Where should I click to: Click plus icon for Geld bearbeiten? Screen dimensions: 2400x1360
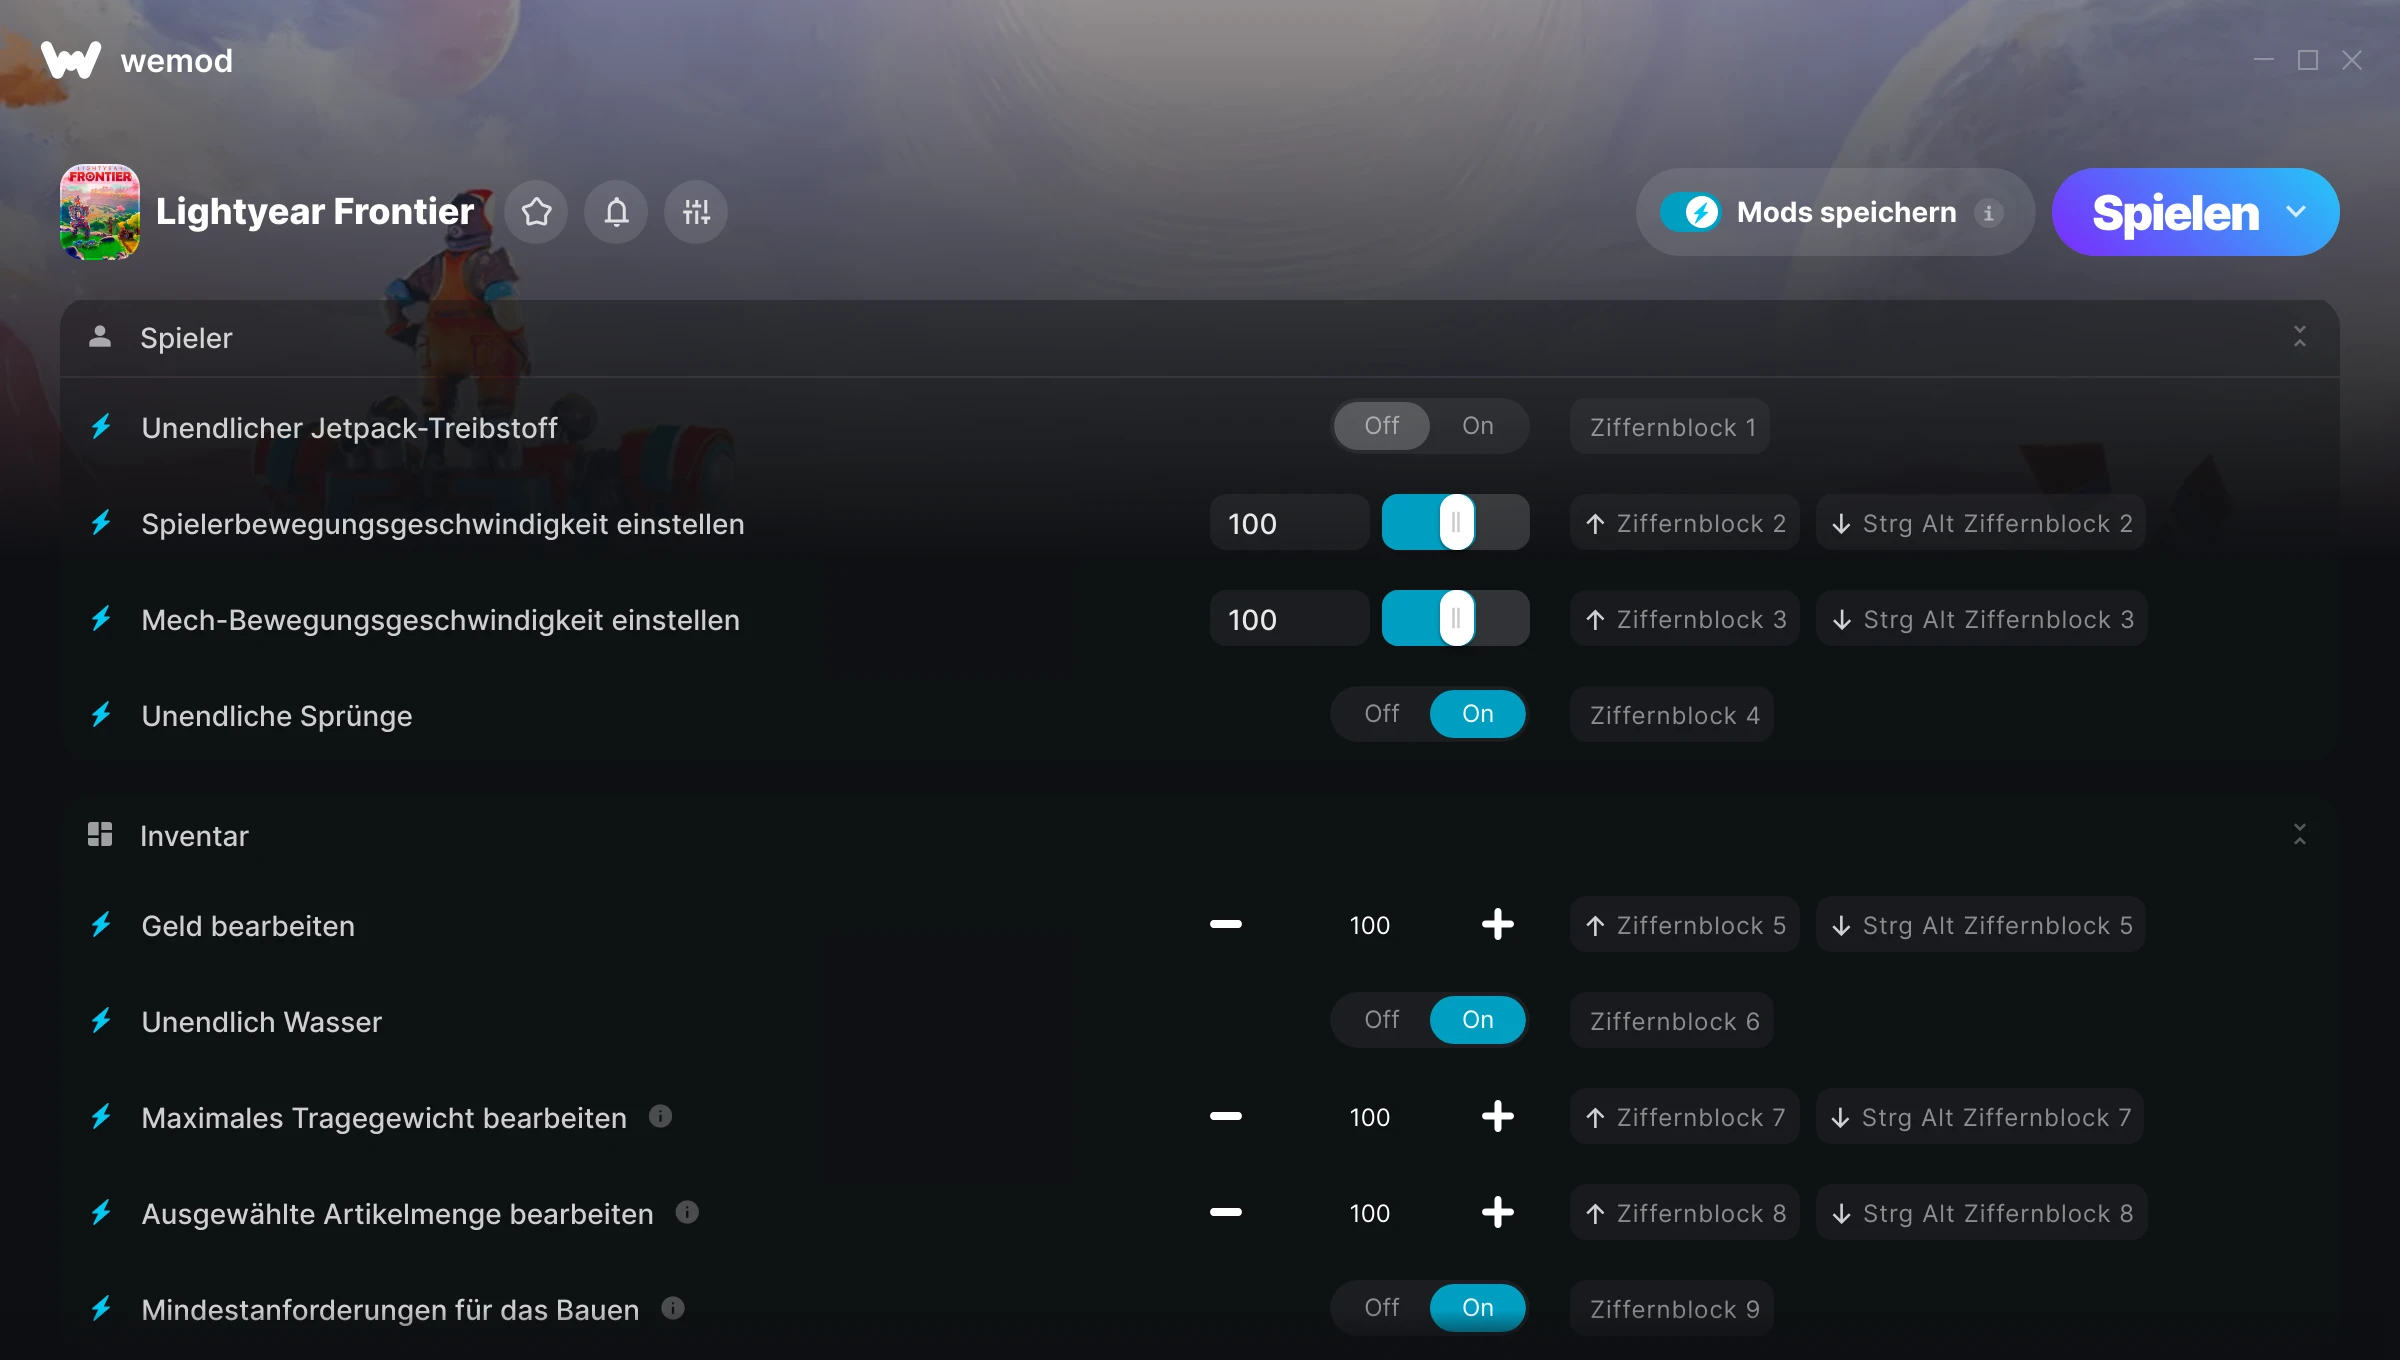tap(1497, 925)
